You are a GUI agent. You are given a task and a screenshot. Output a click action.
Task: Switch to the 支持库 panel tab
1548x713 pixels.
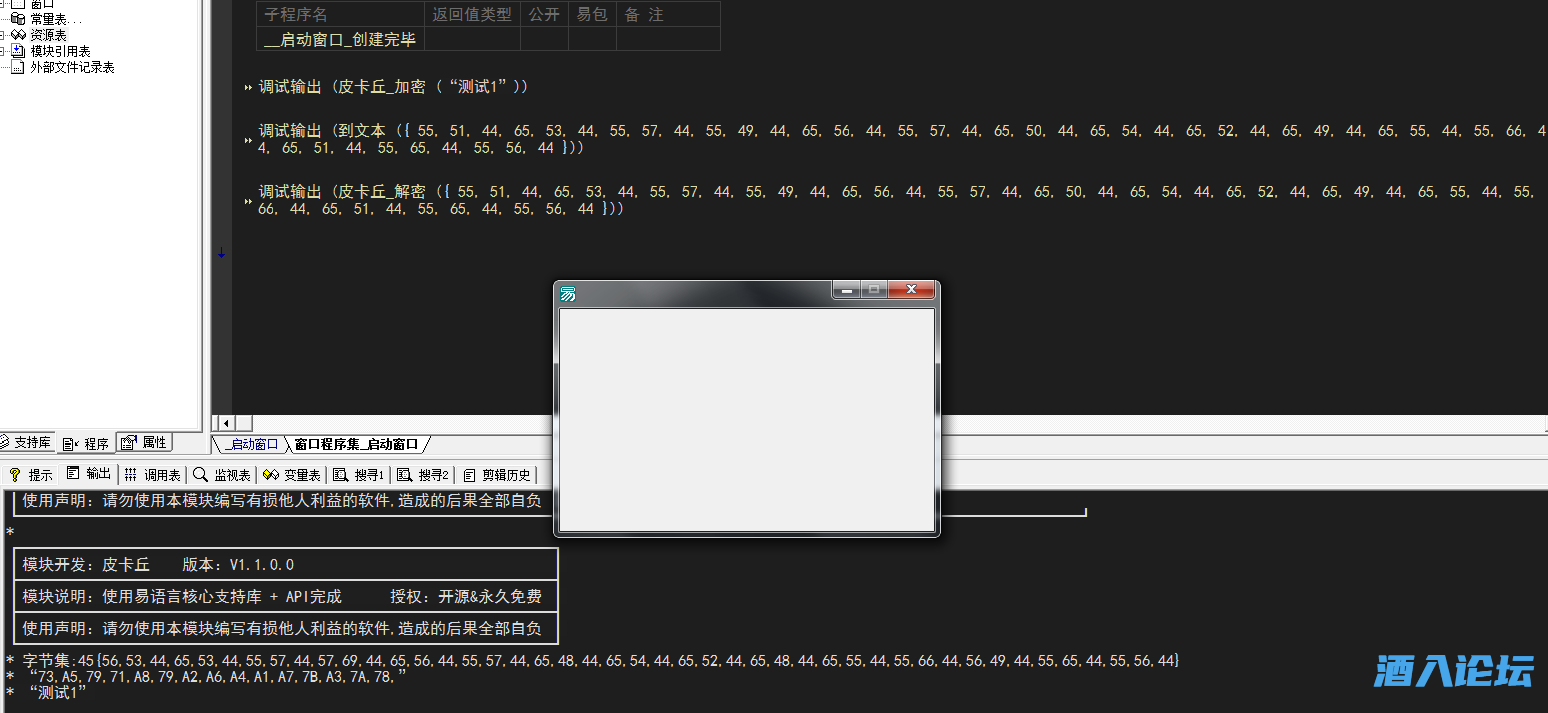pos(27,443)
